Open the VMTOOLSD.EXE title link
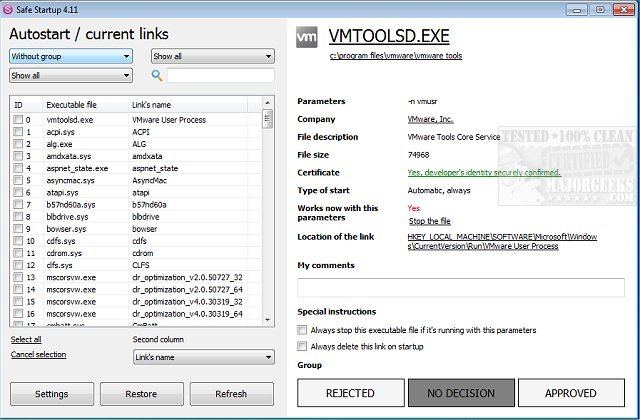This screenshot has height=420, width=640. click(x=389, y=36)
